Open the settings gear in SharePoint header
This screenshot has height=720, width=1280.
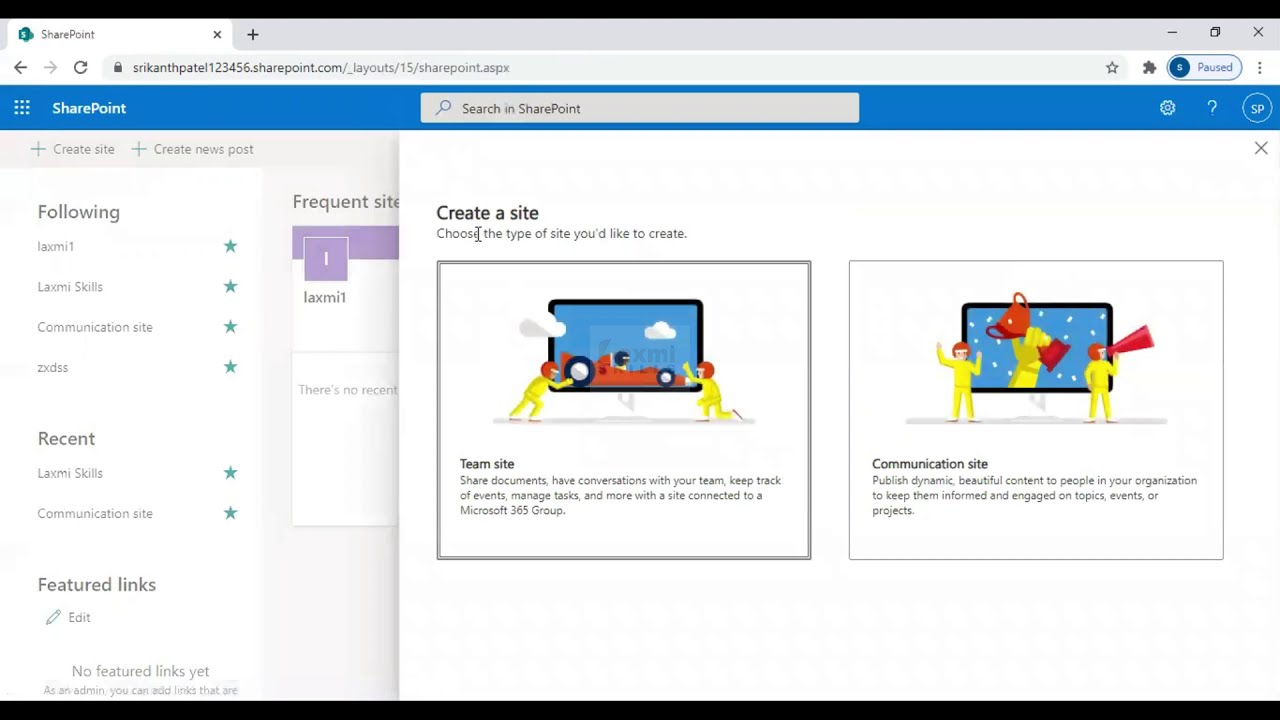(x=1167, y=108)
